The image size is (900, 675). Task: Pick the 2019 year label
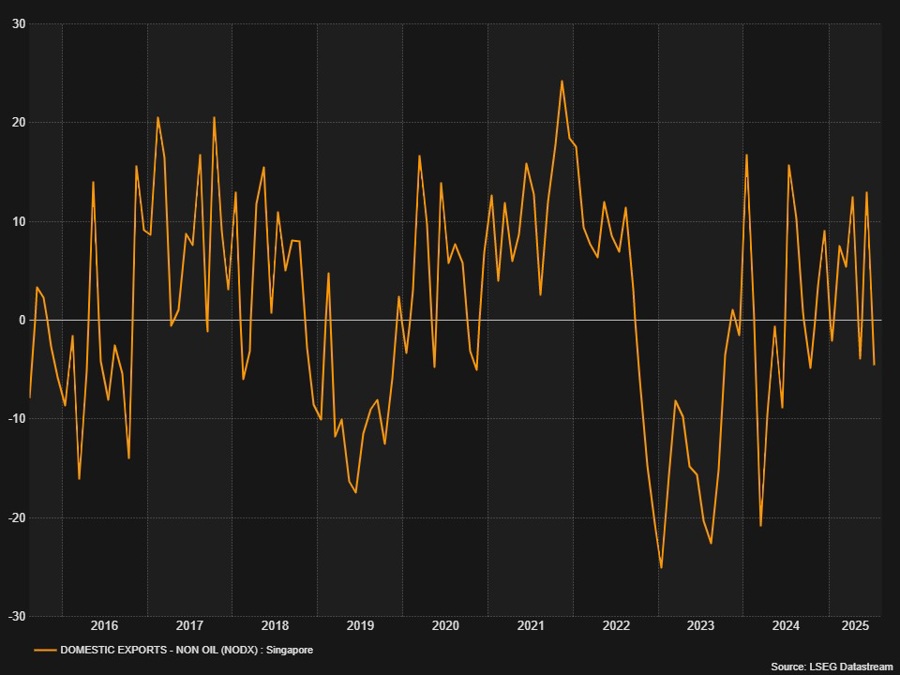pos(360,626)
